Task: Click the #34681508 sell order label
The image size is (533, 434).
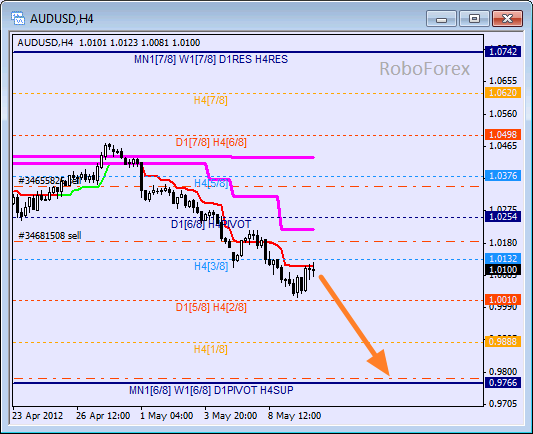Action: 50,236
